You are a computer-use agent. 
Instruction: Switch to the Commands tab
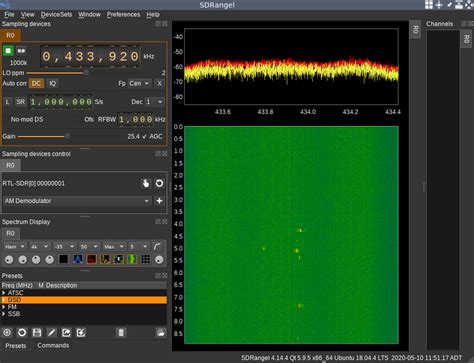click(53, 345)
